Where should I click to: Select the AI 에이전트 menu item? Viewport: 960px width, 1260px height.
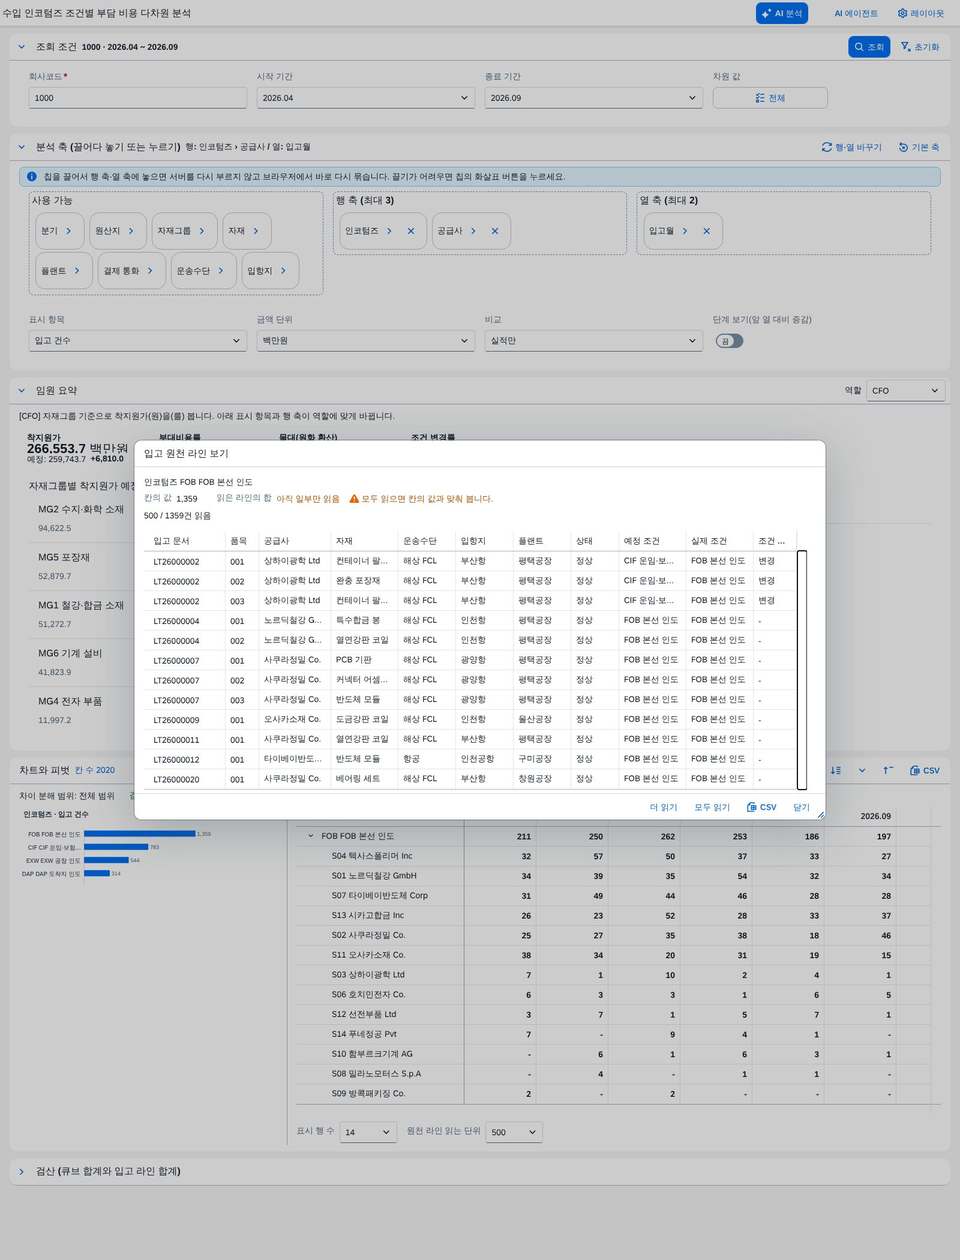tap(856, 14)
